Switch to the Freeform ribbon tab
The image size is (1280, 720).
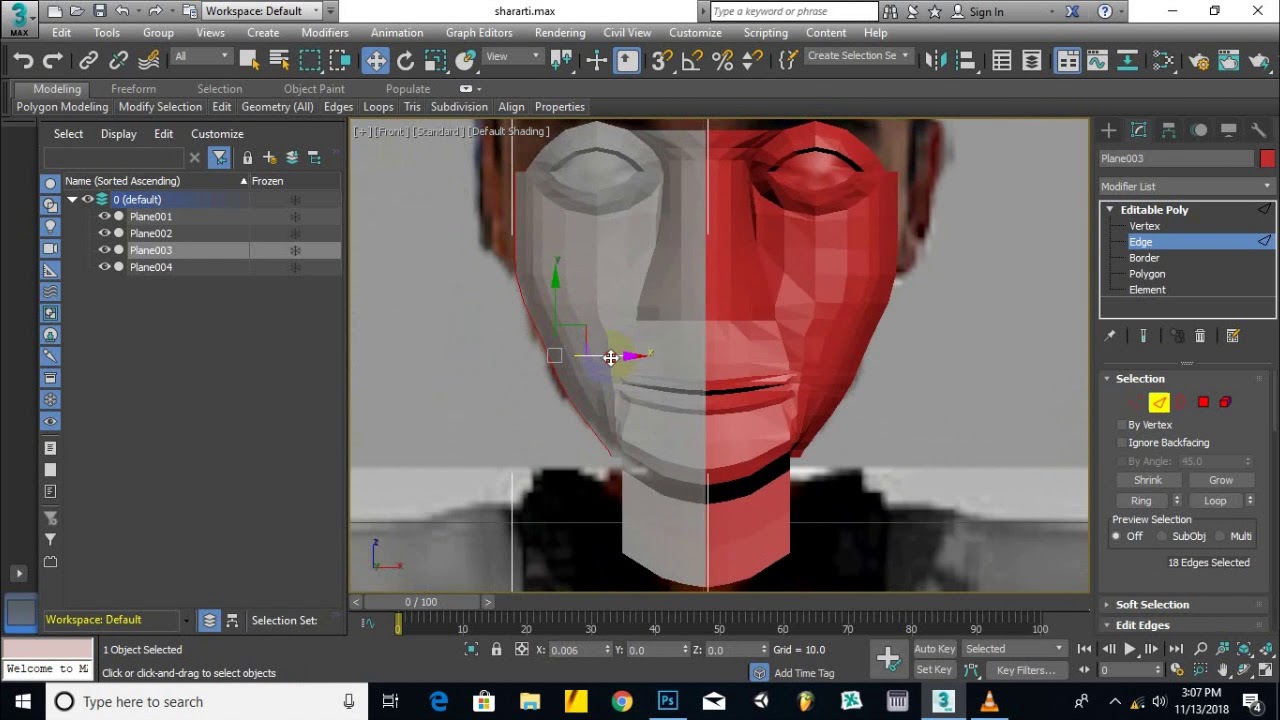pos(133,89)
